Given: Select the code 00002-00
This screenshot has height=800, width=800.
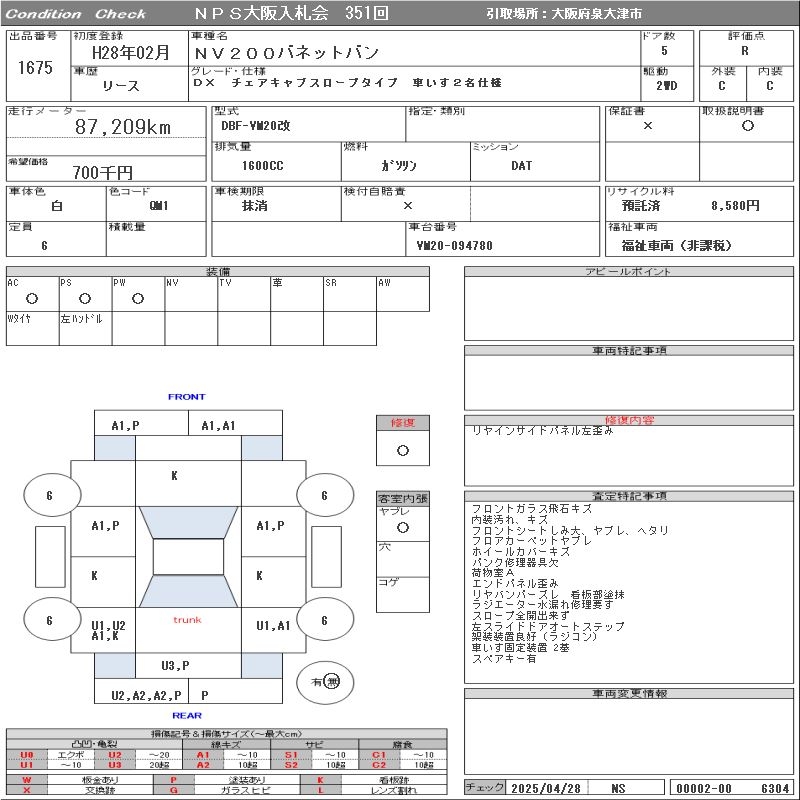Looking at the screenshot, I should pyautogui.click(x=704, y=788).
